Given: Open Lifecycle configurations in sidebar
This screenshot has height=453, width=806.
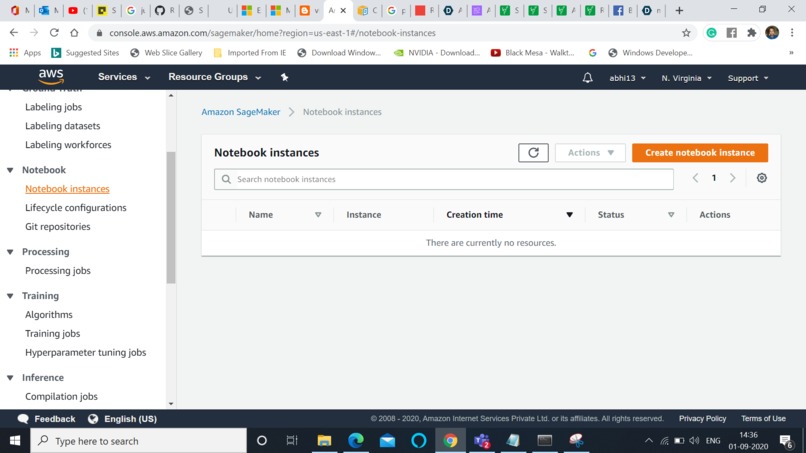Looking at the screenshot, I should point(76,208).
